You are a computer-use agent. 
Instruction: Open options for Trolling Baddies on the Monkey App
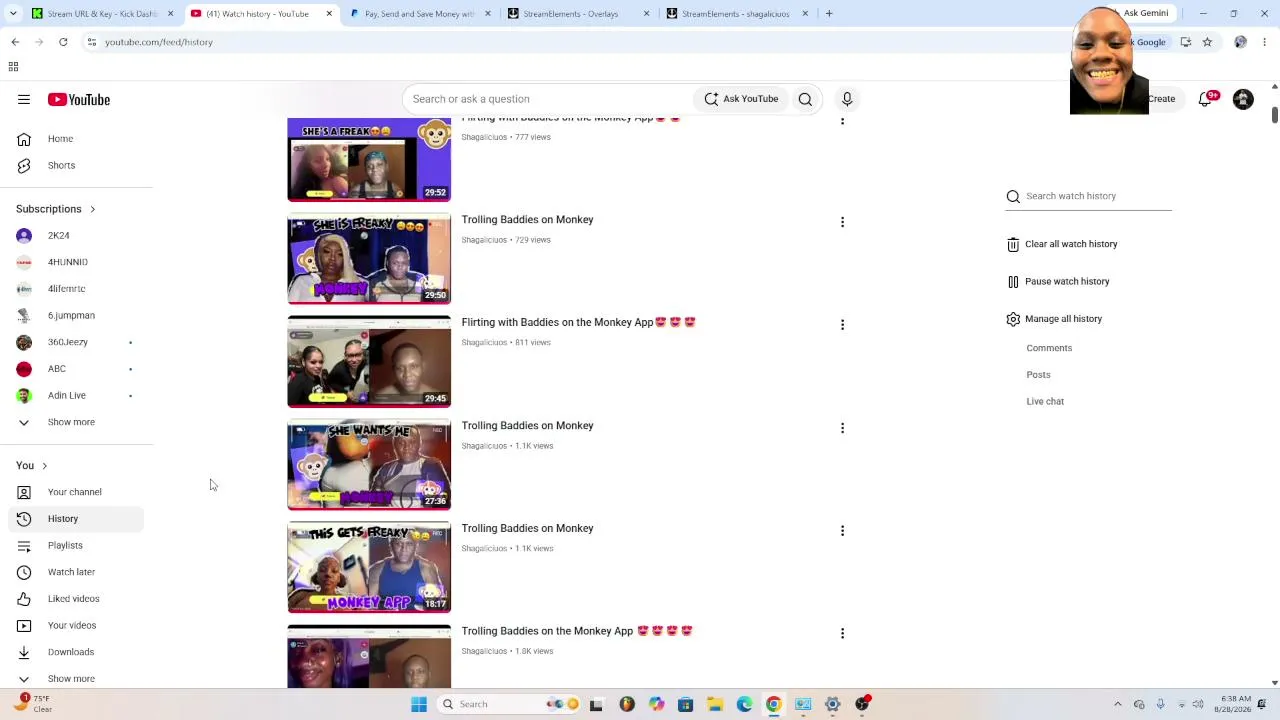pos(842,634)
